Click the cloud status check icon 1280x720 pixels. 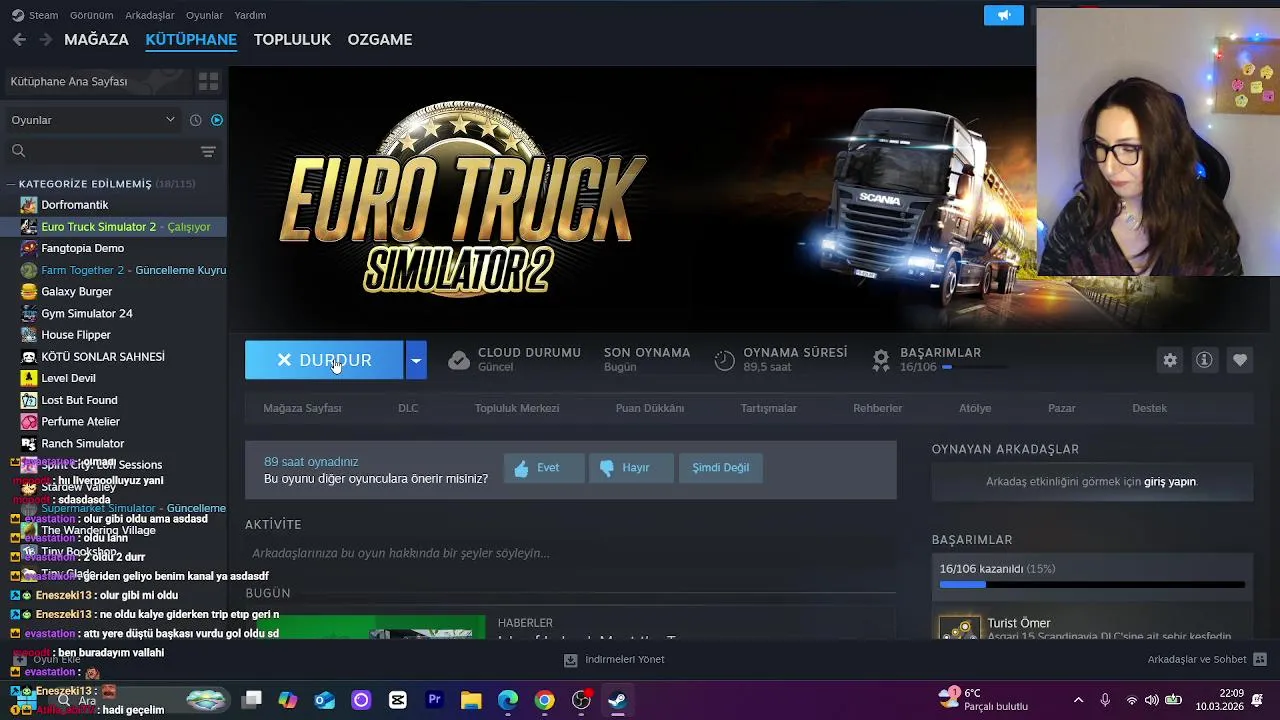tap(459, 360)
